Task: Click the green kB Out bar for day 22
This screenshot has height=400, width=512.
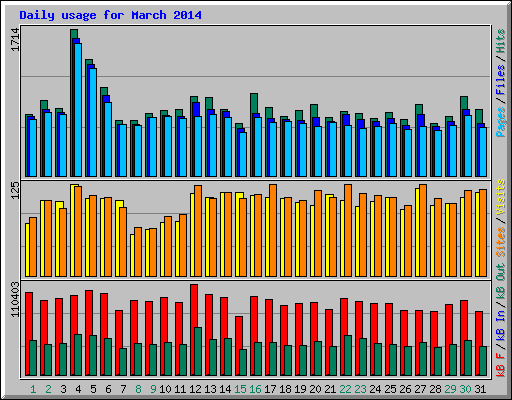Action: tap(348, 356)
